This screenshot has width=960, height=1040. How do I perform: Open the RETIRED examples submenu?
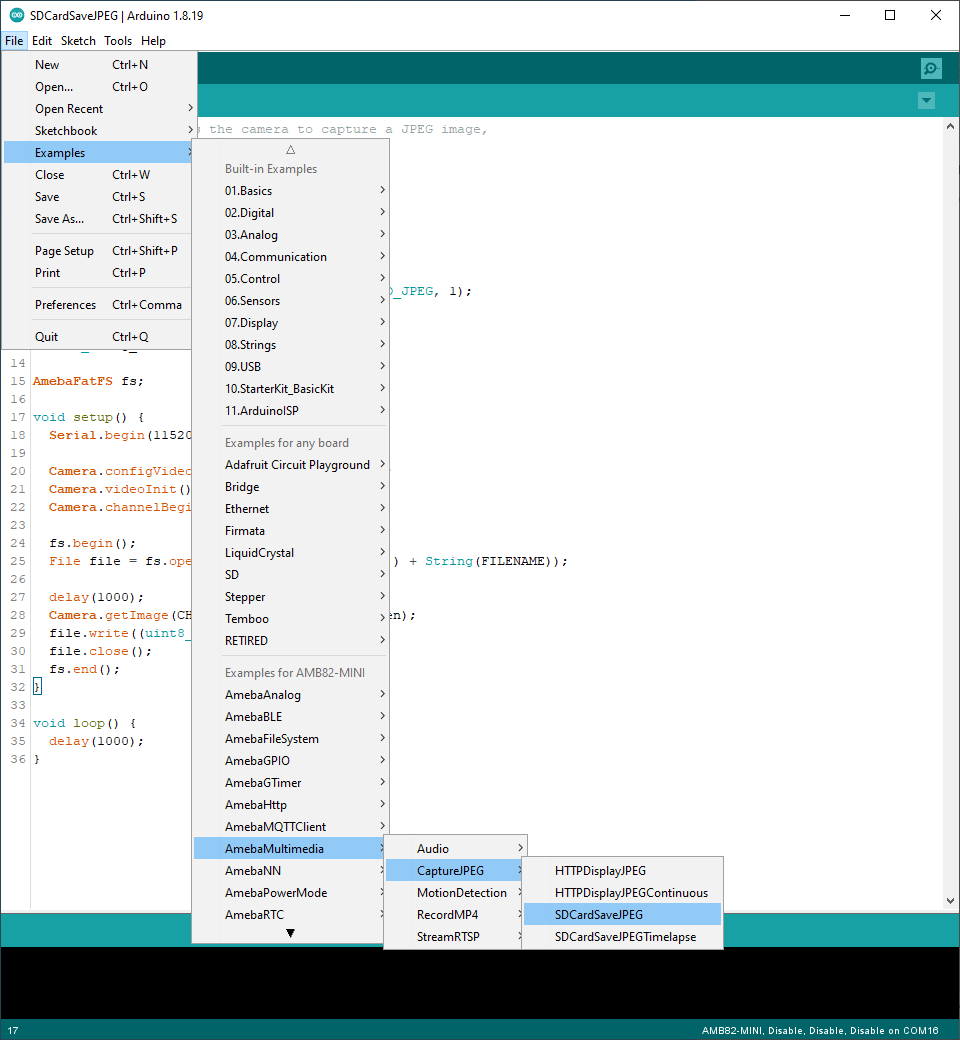coord(291,640)
